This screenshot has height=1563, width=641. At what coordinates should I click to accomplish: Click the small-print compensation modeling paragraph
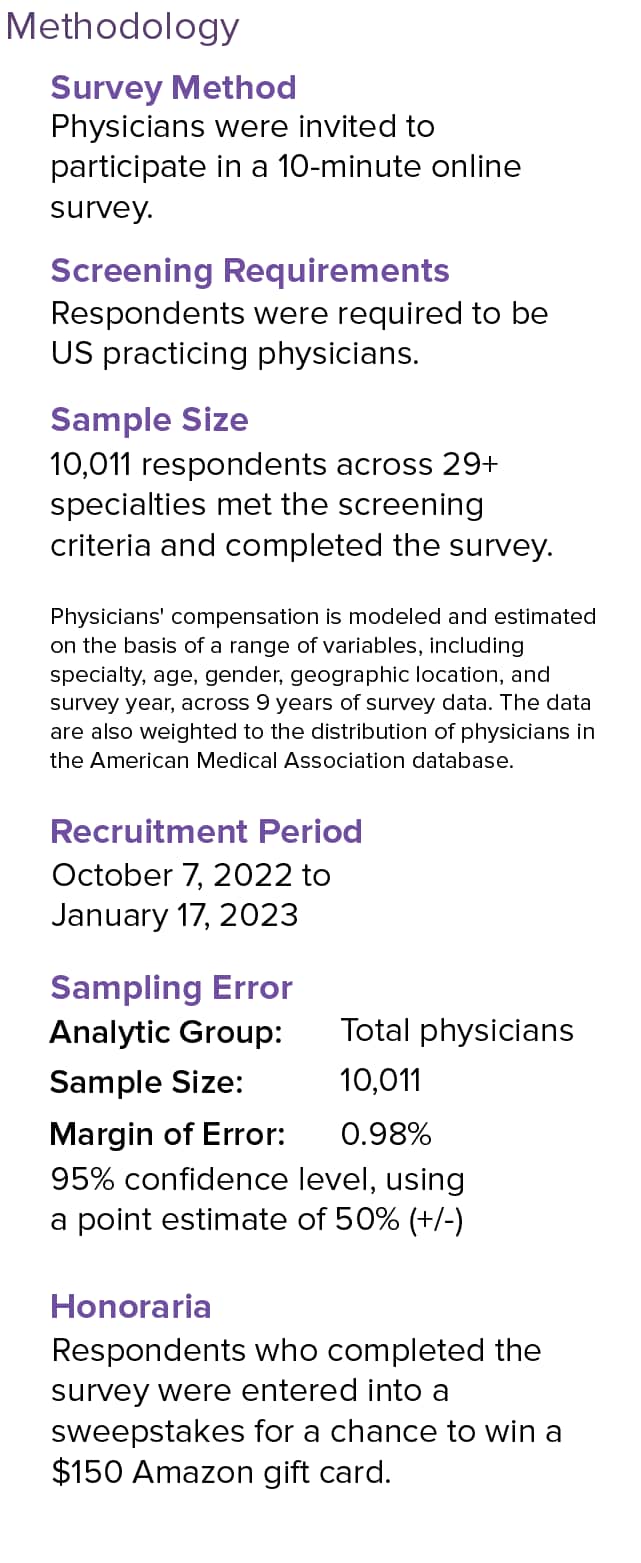(322, 688)
